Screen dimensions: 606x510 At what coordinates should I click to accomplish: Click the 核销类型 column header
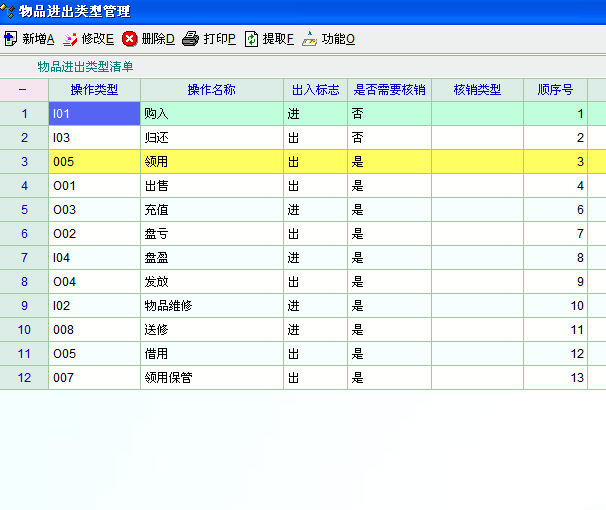(477, 89)
